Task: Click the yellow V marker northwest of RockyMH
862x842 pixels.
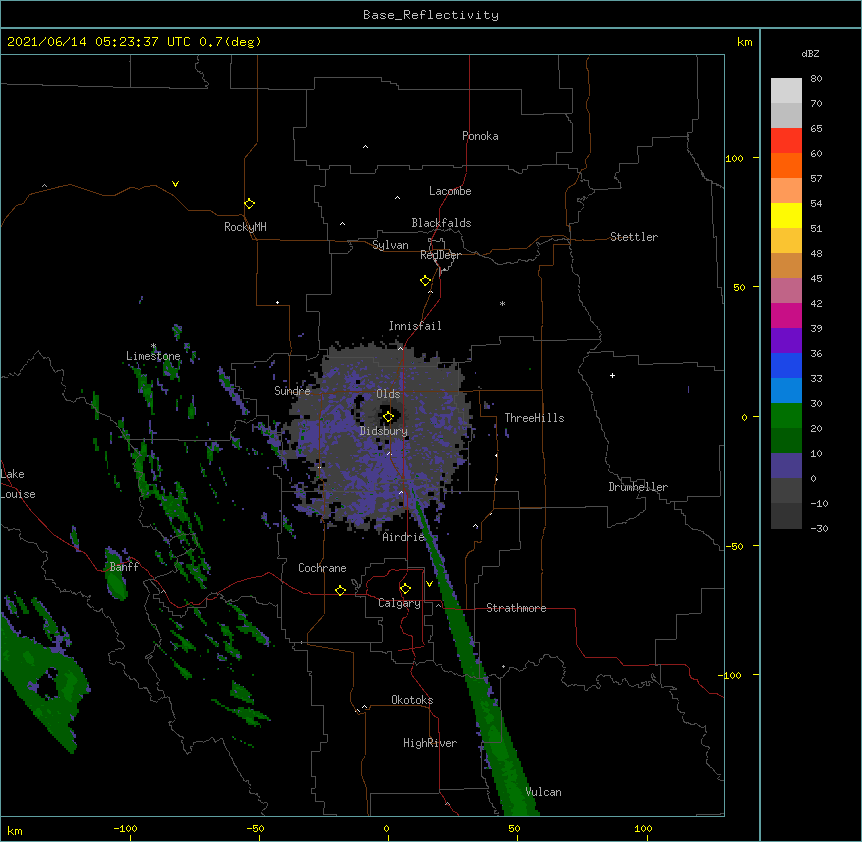Action: pyautogui.click(x=175, y=184)
